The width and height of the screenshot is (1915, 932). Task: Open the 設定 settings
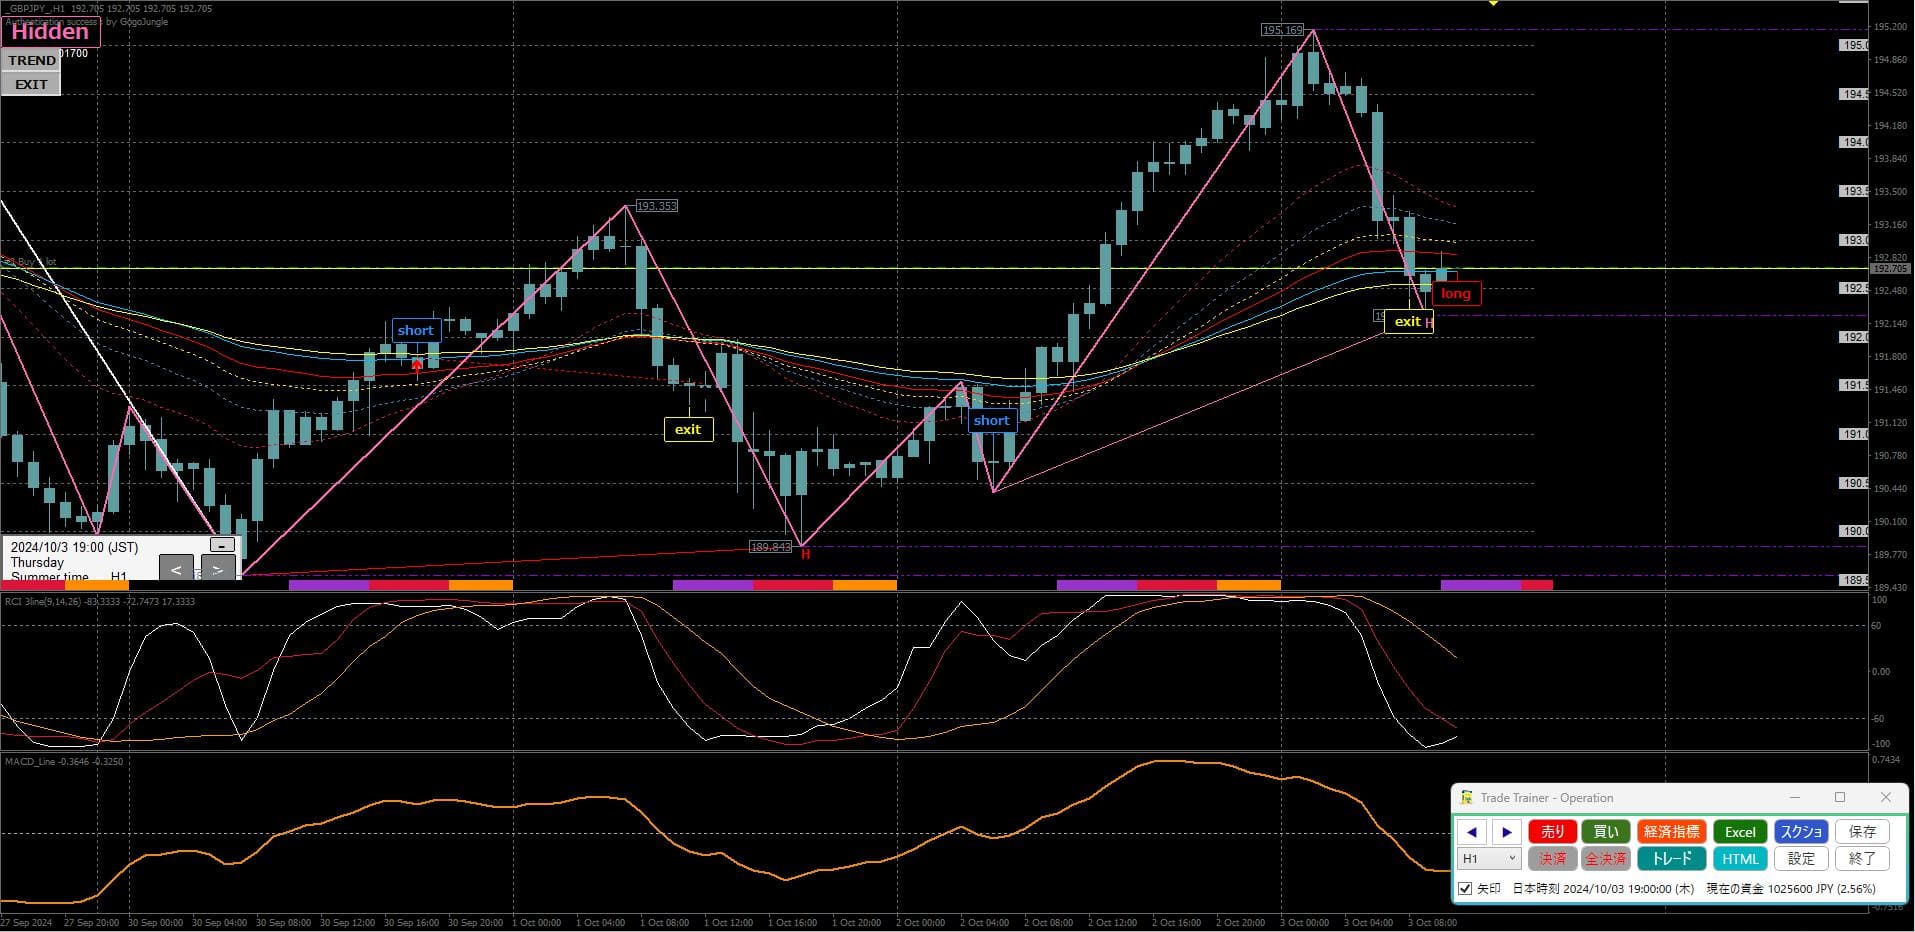click(1801, 858)
